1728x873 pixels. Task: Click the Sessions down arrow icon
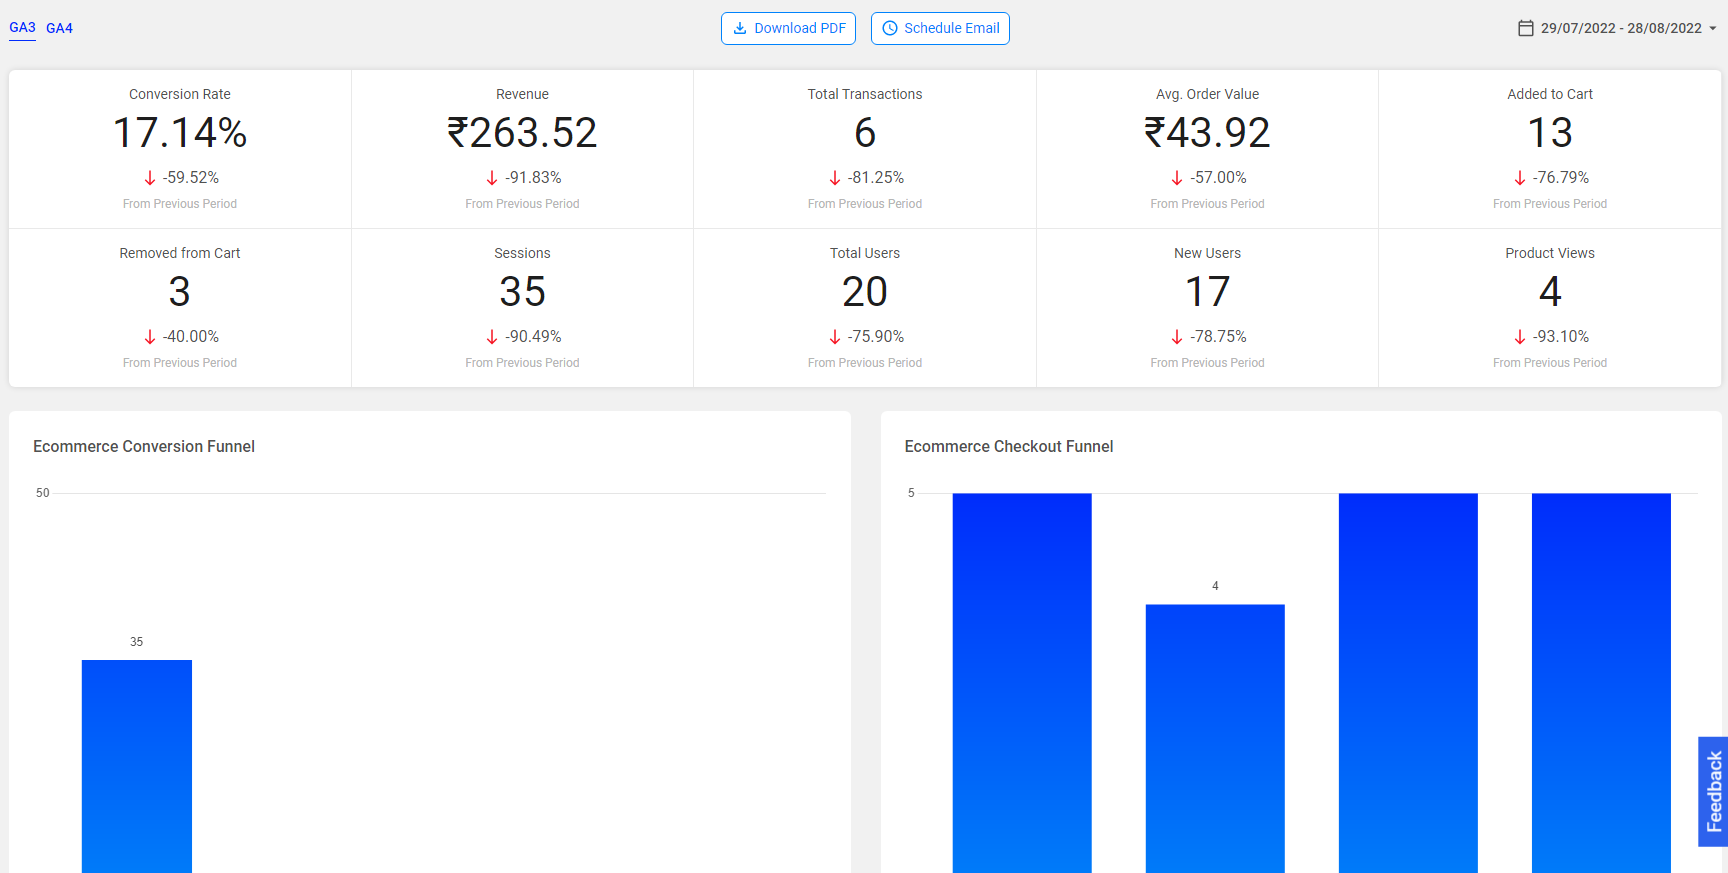click(x=492, y=337)
